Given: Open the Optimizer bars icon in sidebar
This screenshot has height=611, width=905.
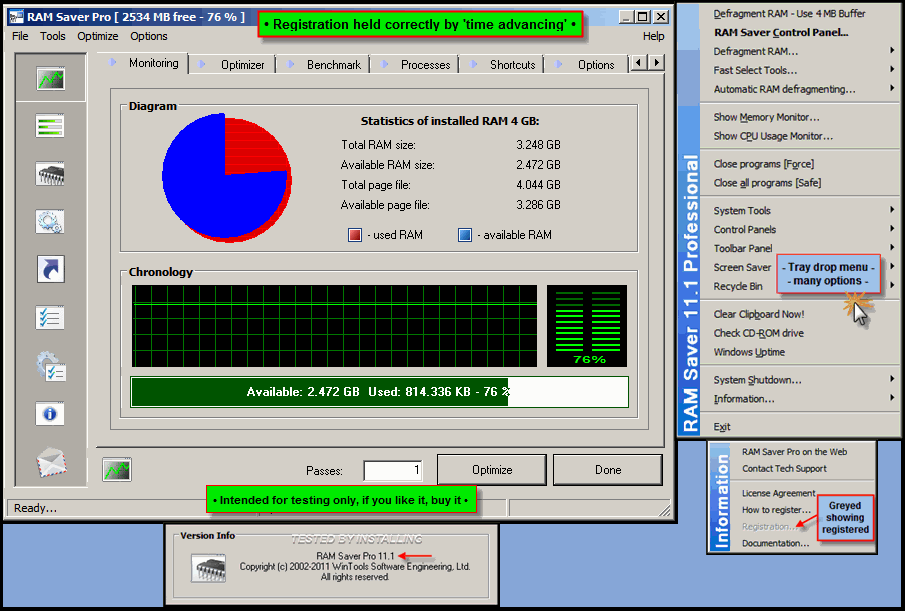Looking at the screenshot, I should pos(50,126).
